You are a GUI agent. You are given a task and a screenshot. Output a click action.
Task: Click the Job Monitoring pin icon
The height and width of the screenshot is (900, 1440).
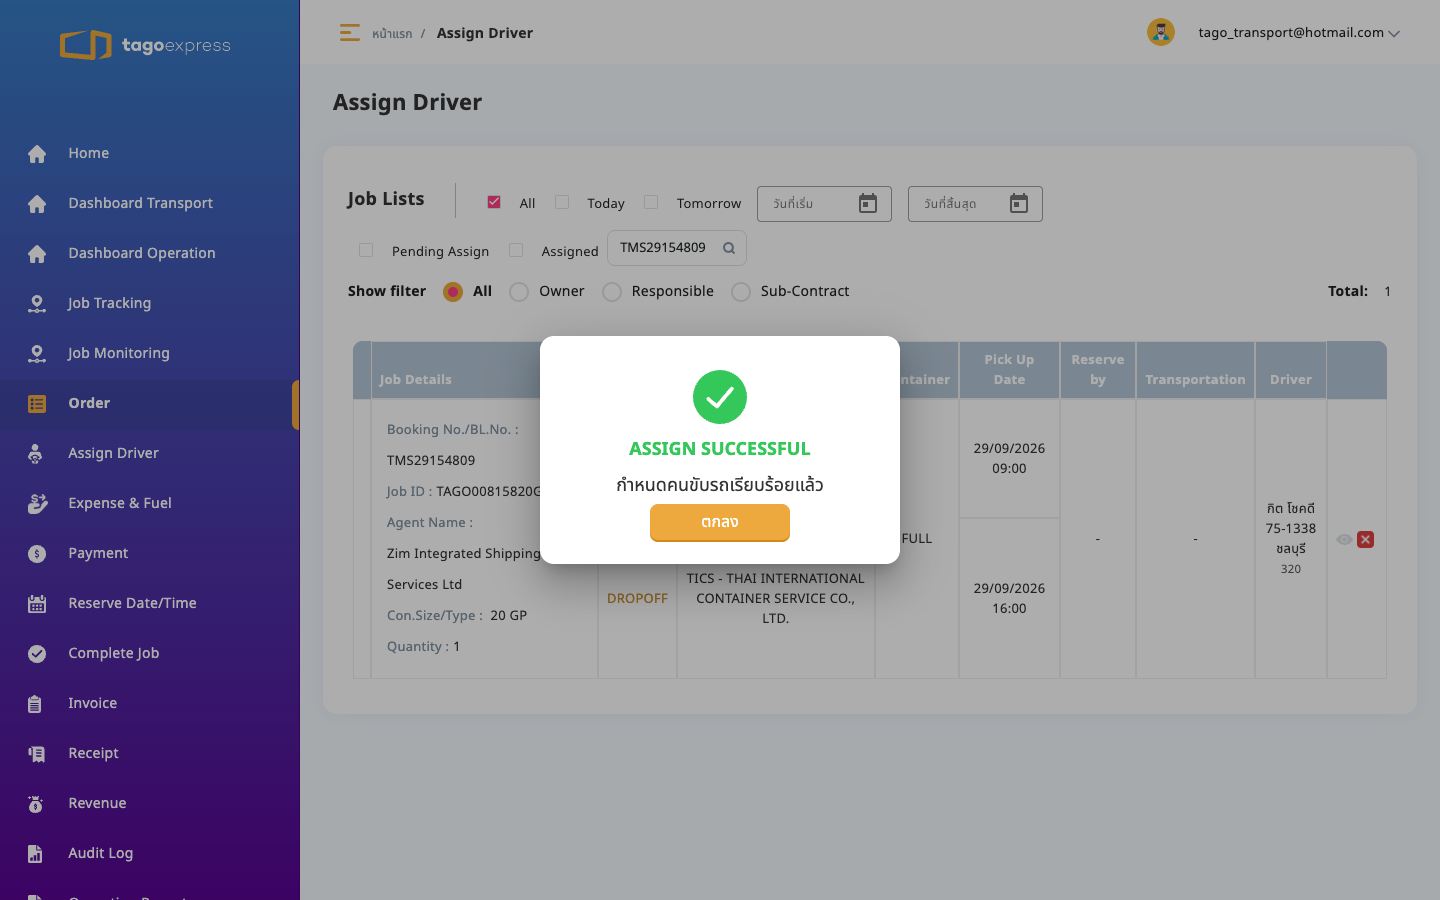tap(37, 353)
